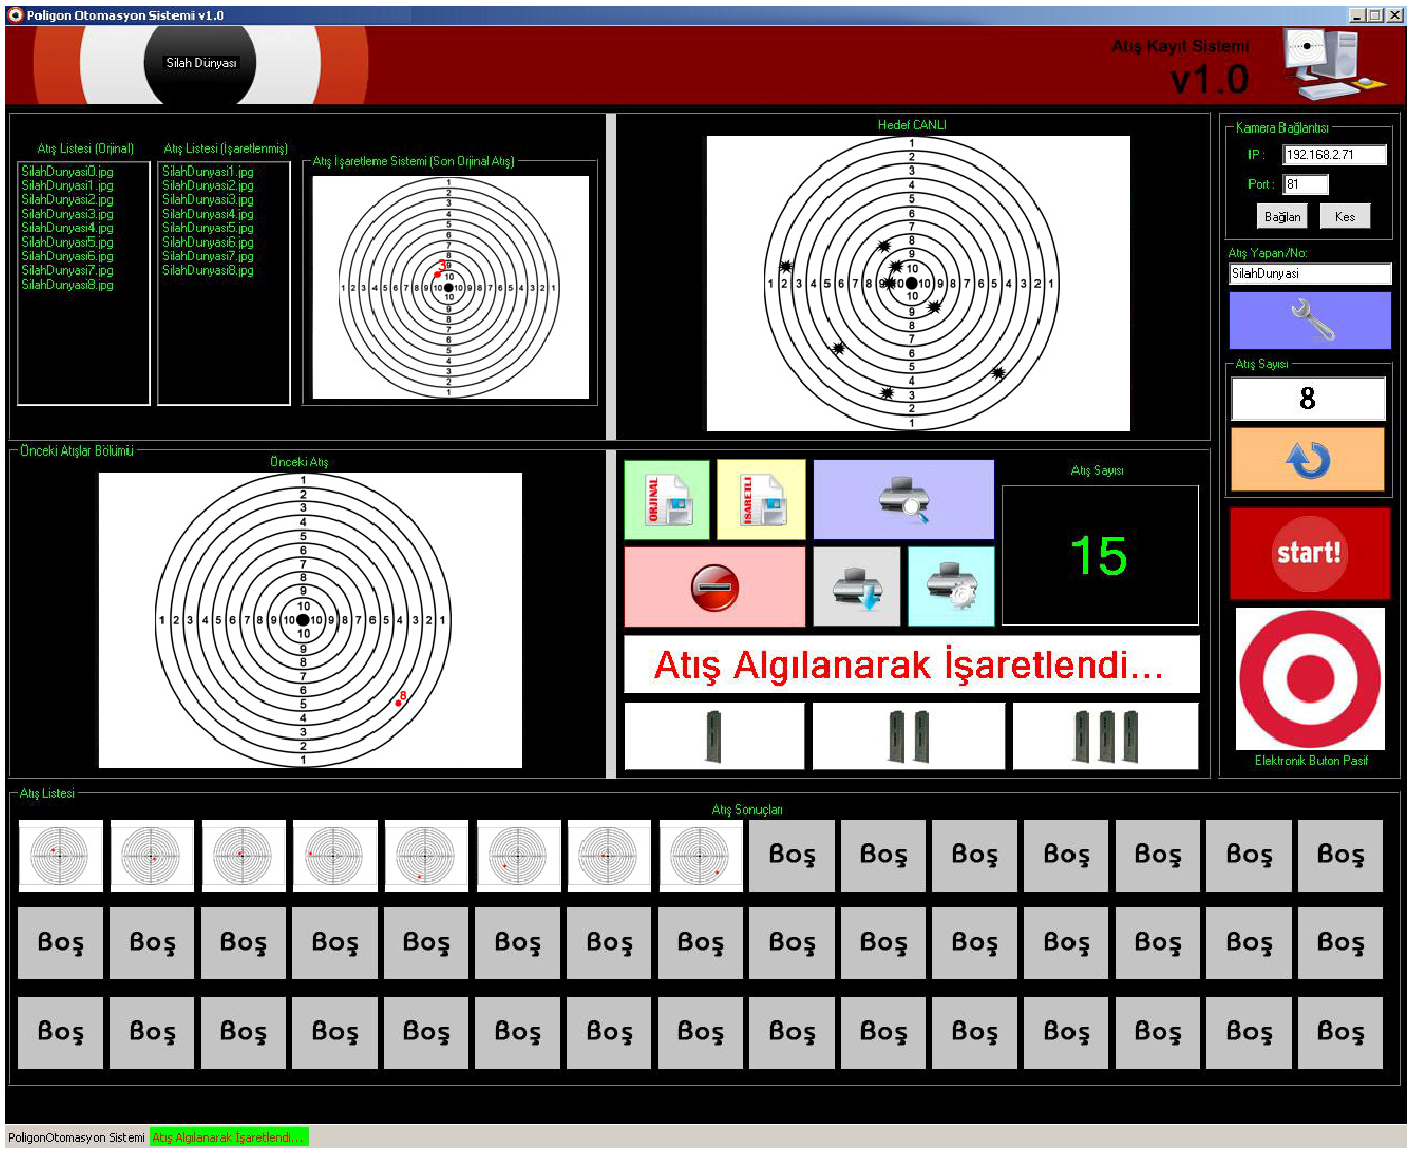Click the printer icon with blue down arrow

tap(856, 587)
